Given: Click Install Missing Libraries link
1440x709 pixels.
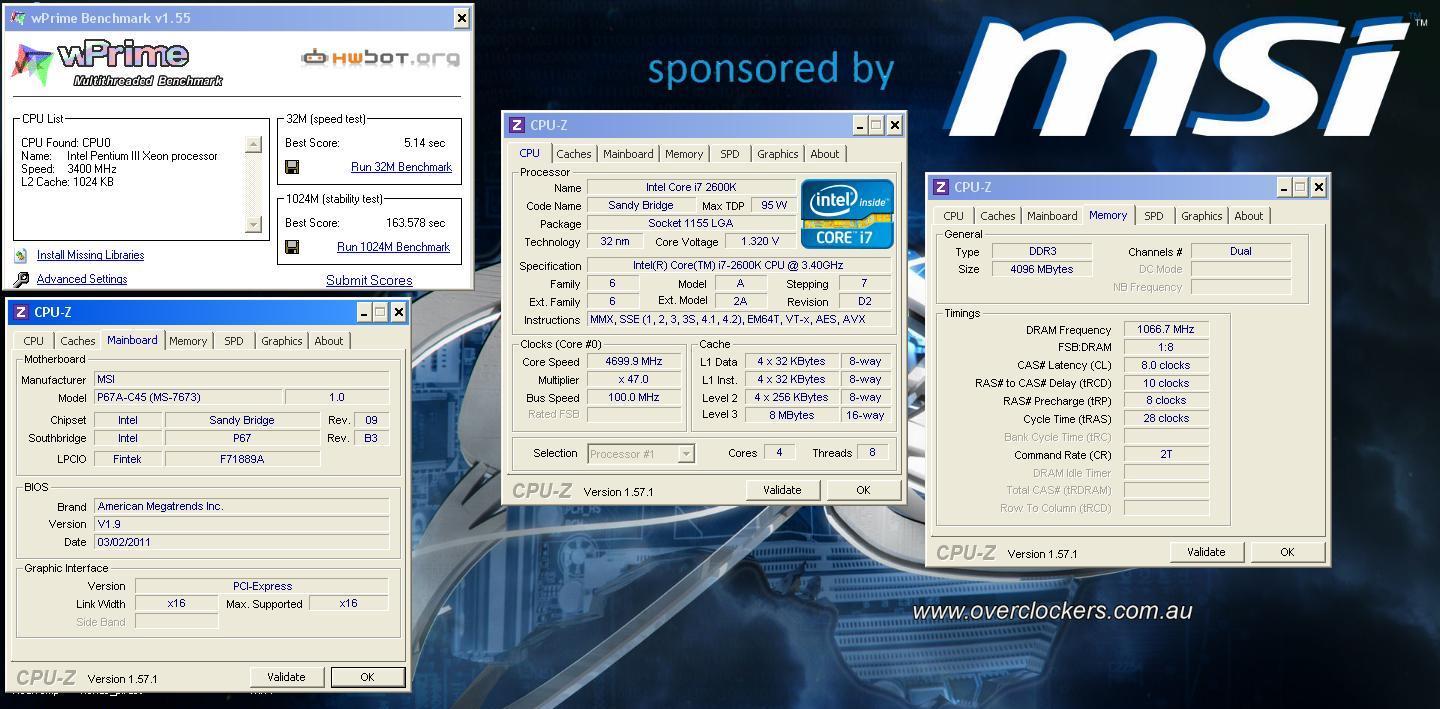Looking at the screenshot, I should pyautogui.click(x=90, y=255).
